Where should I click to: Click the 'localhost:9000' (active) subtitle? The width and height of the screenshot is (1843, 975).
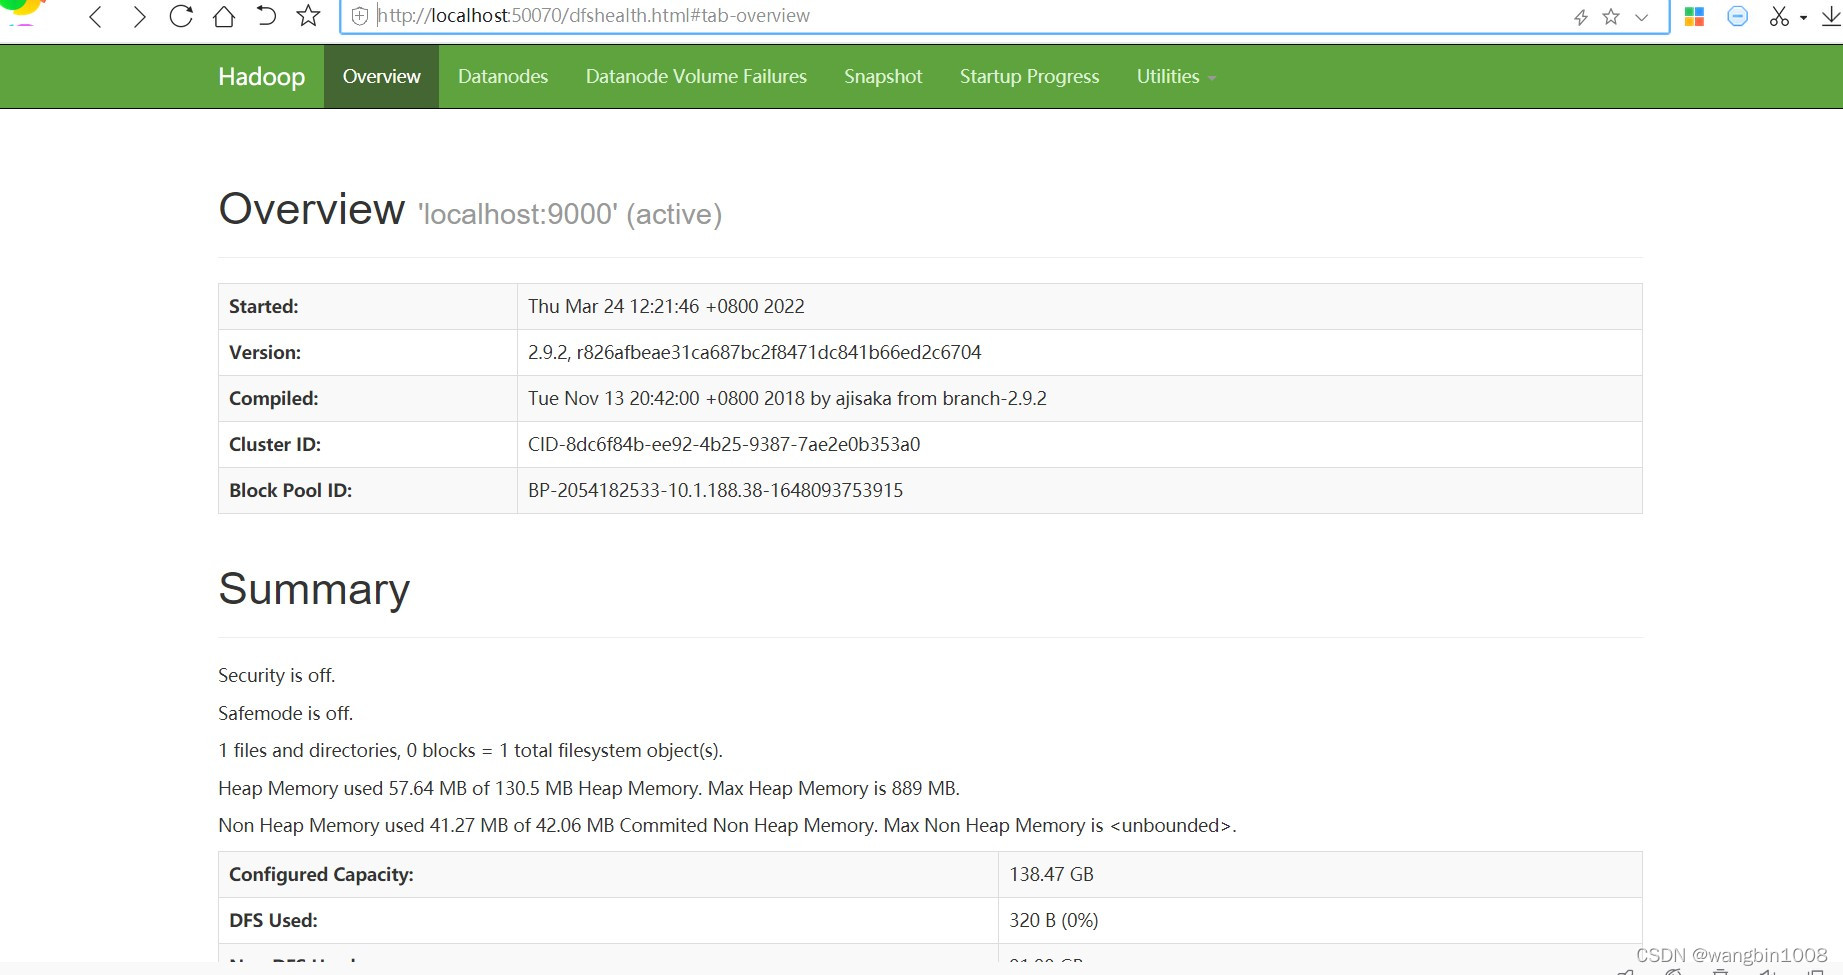pos(570,214)
